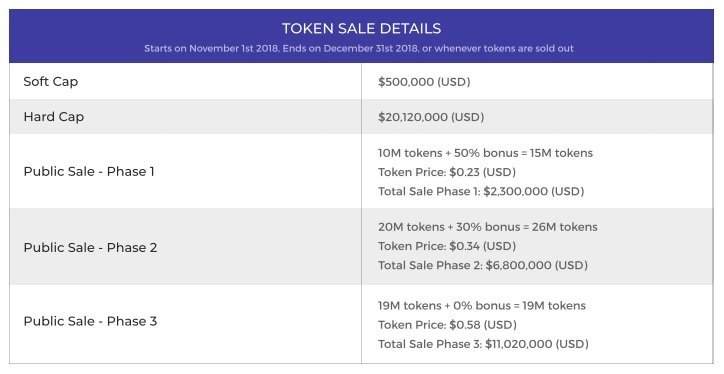
Task: Select the Public Sale - Phase 1 label
Action: [89, 171]
